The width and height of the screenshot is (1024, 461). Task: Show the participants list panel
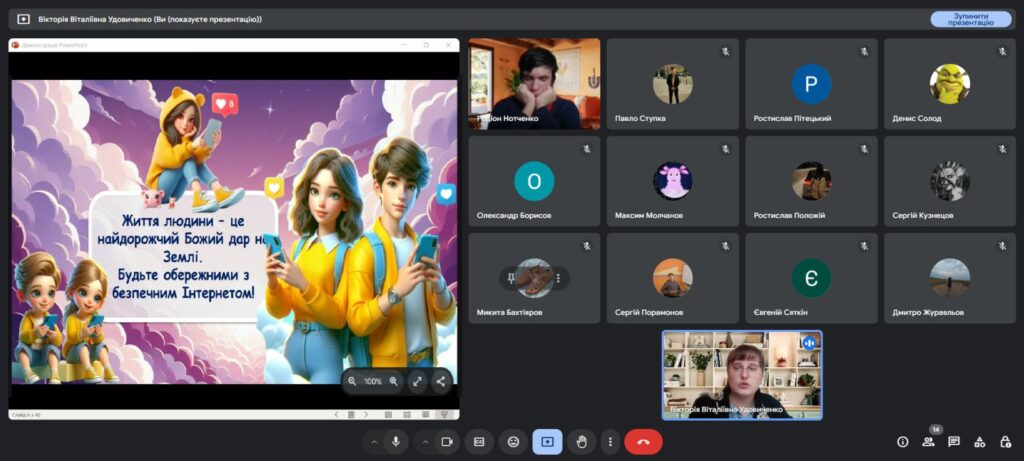(x=928, y=441)
